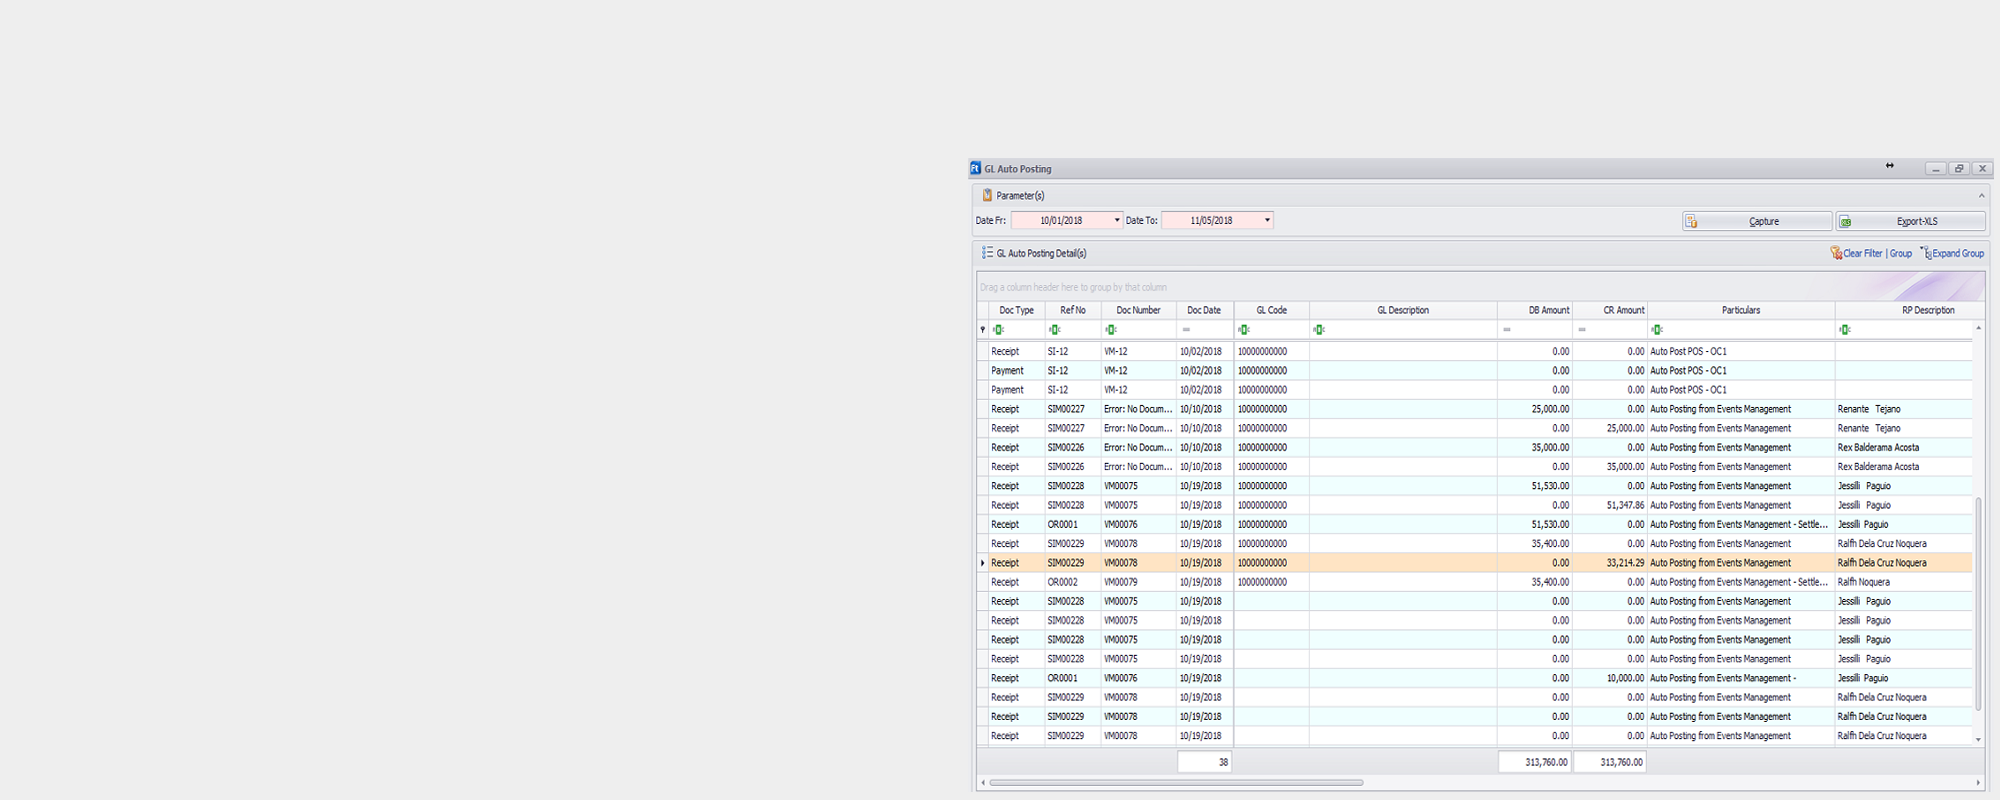Select the 25,000.00 cell in DB Amount column

click(x=1535, y=409)
